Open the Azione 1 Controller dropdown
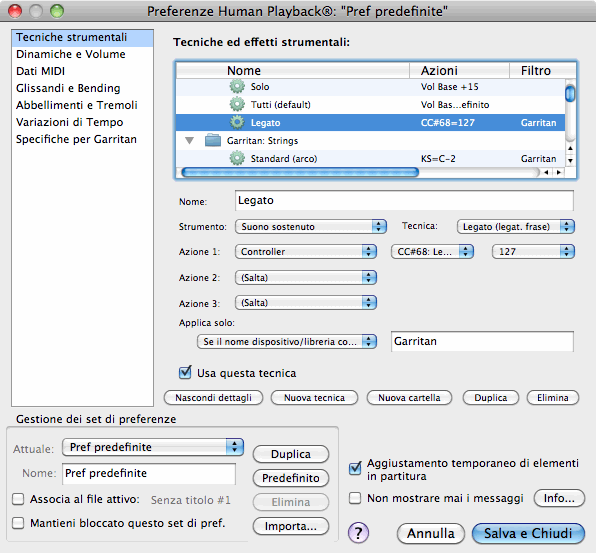The width and height of the screenshot is (596, 553). pyautogui.click(x=306, y=252)
